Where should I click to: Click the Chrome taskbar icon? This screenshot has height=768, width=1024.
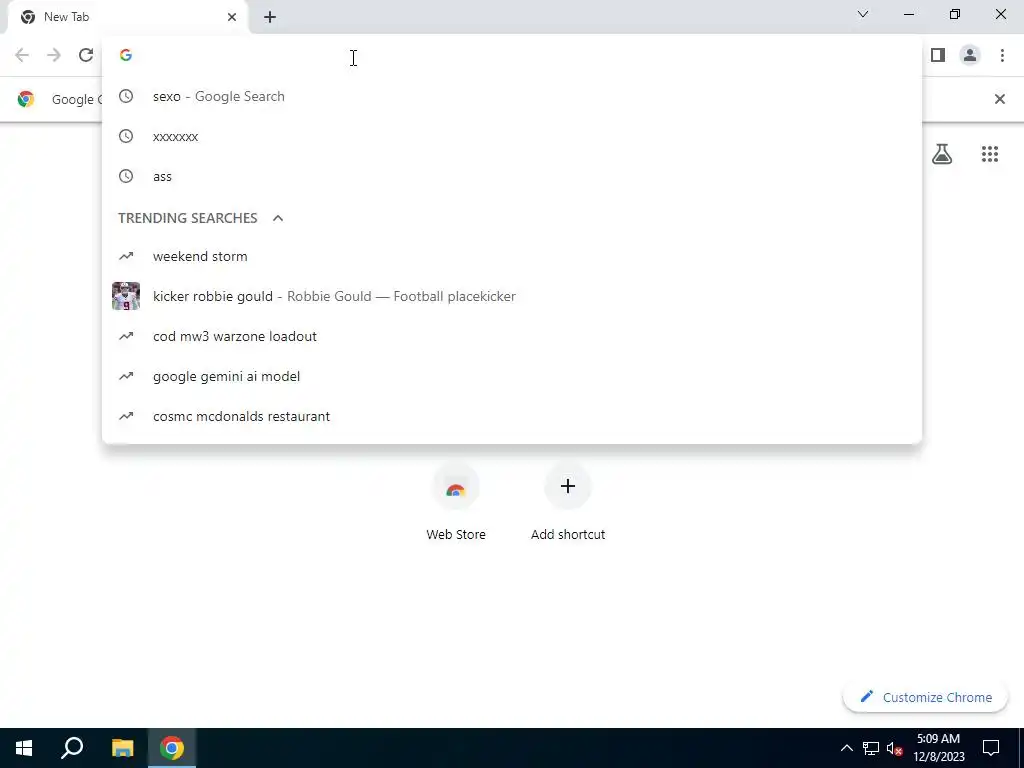(172, 748)
